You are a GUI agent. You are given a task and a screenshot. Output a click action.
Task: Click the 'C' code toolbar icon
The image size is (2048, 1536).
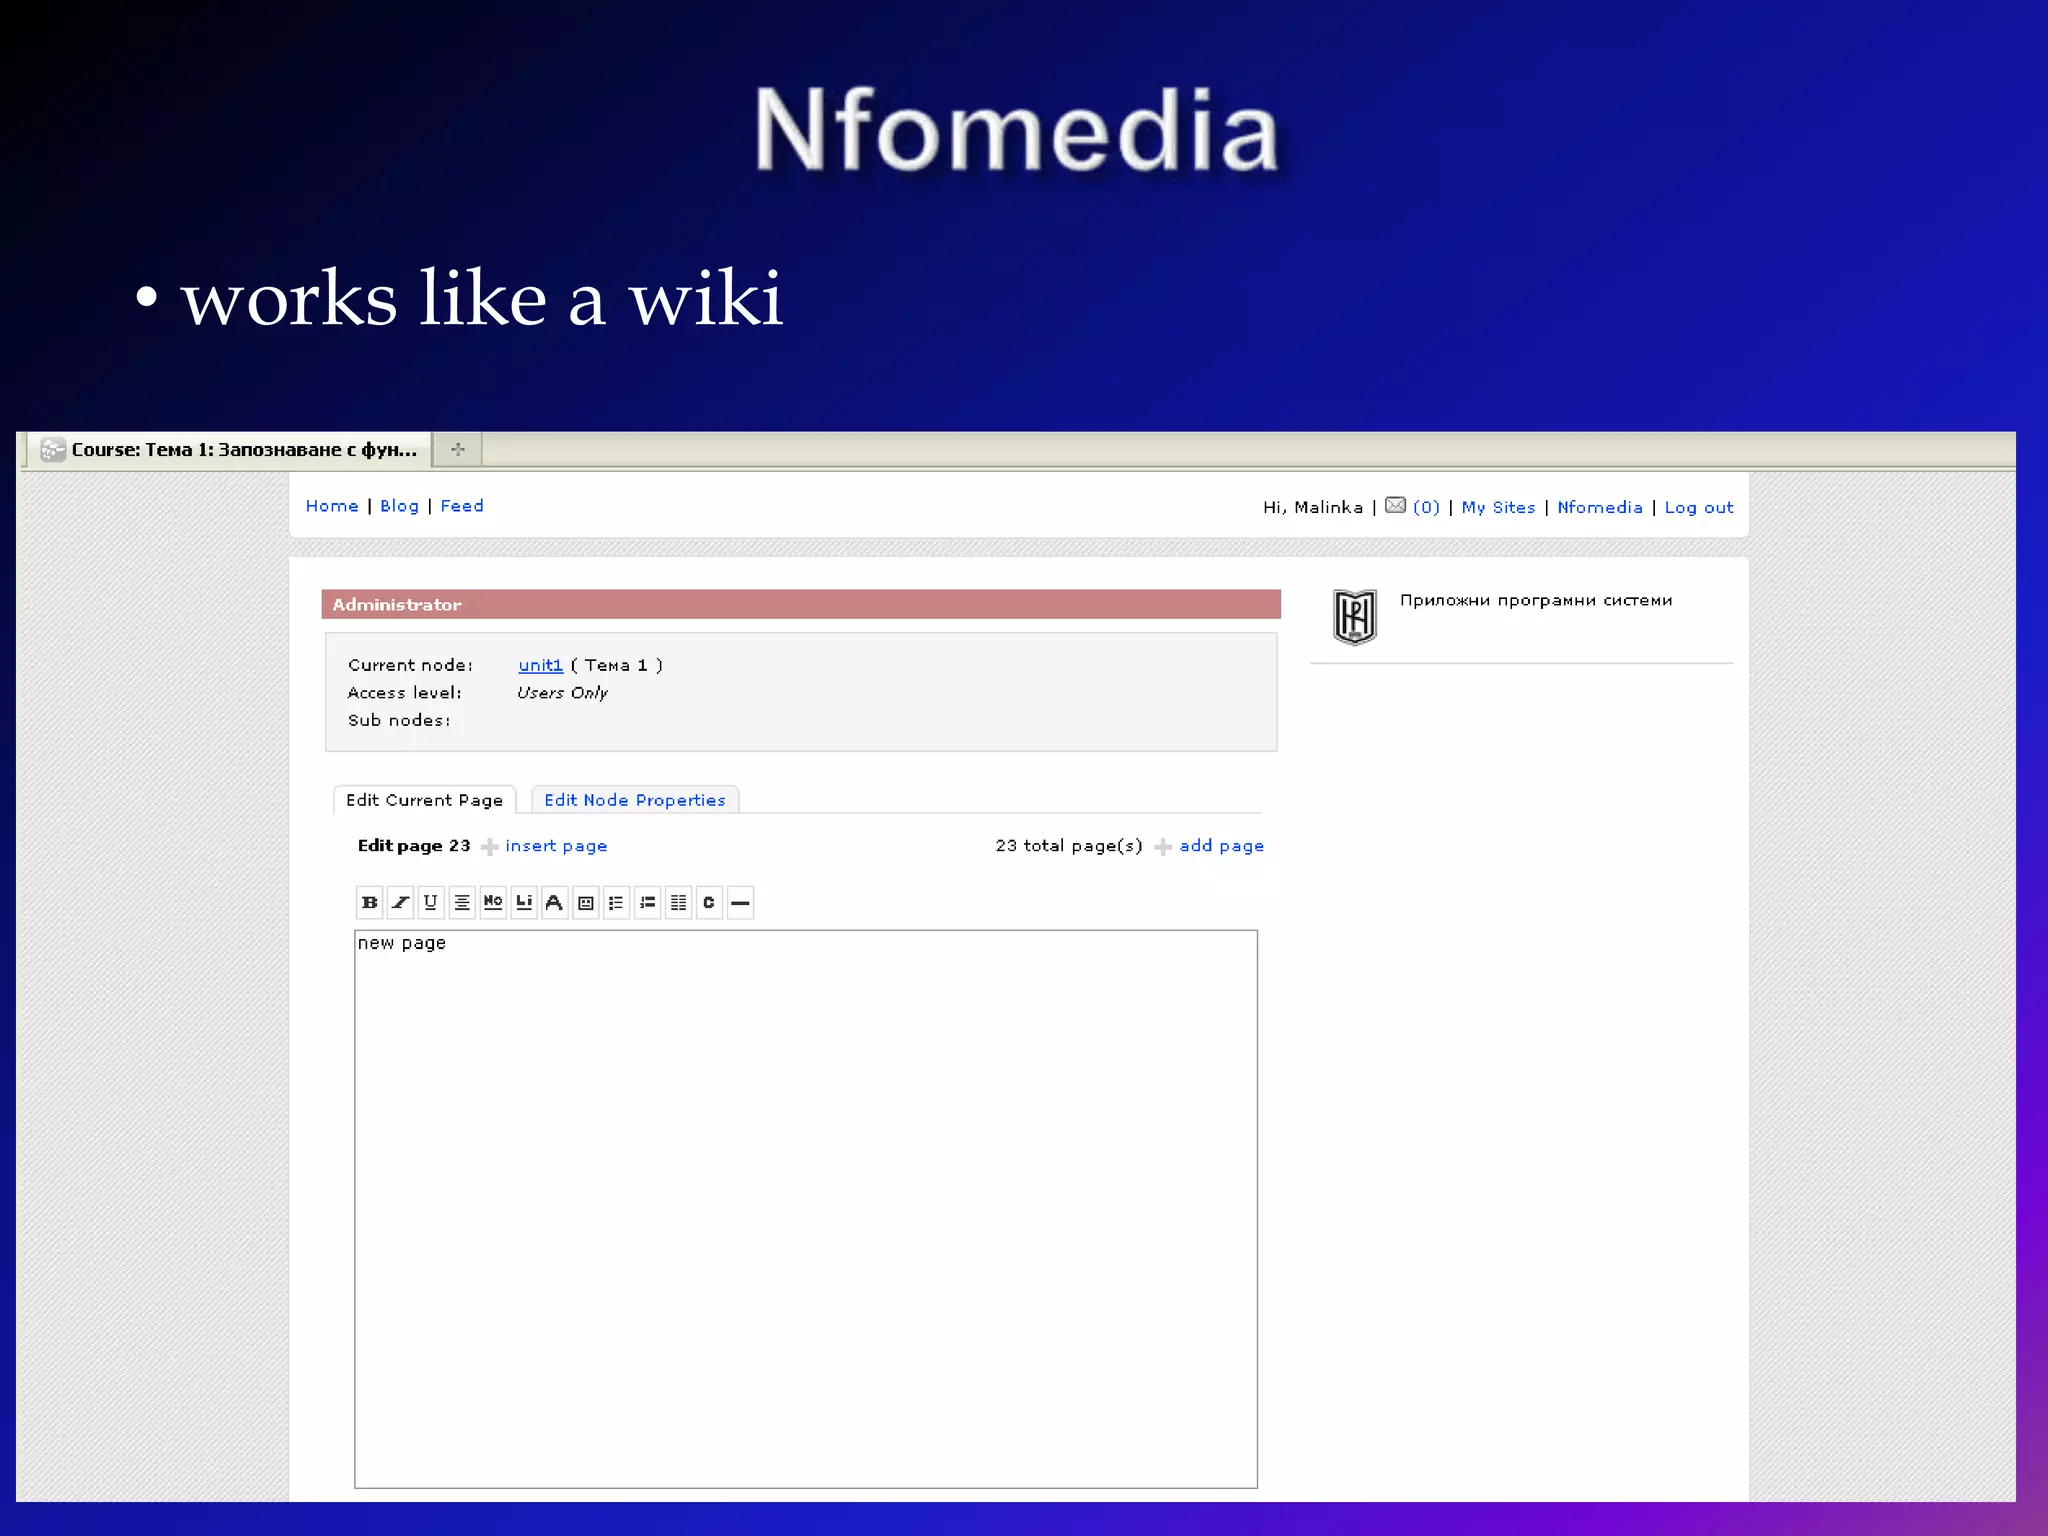point(709,902)
